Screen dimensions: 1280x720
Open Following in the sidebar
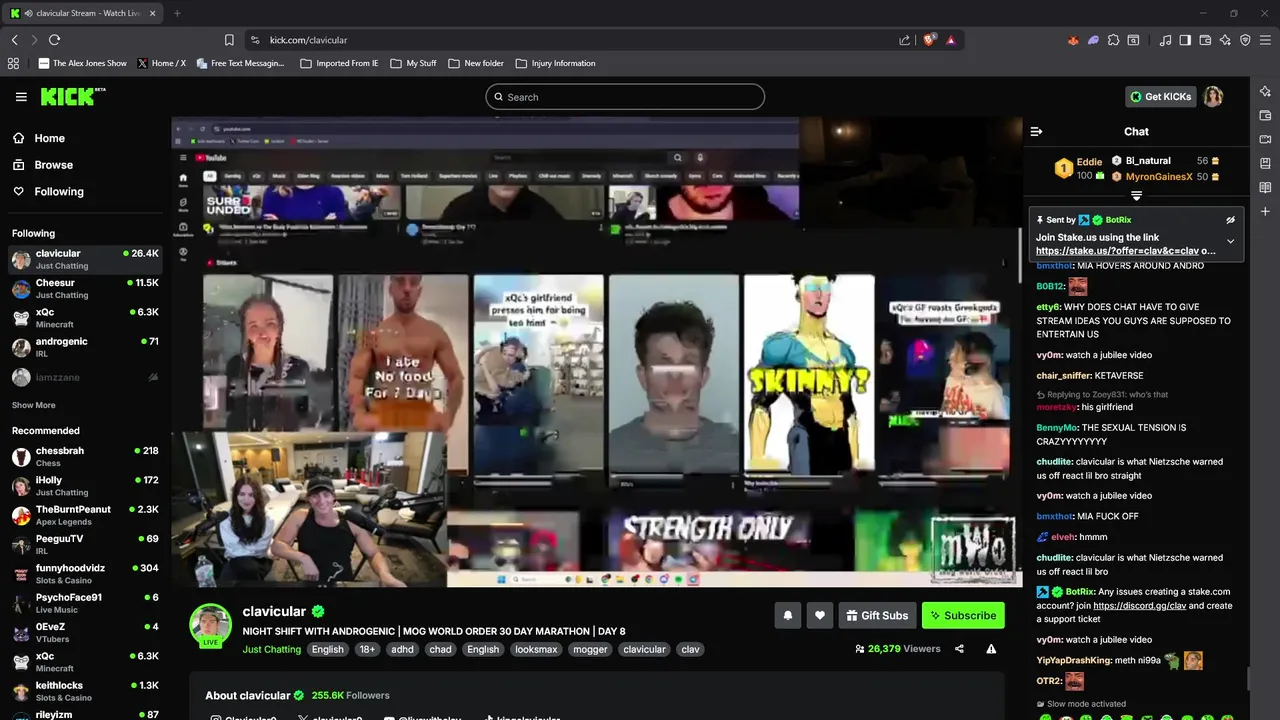click(x=59, y=192)
